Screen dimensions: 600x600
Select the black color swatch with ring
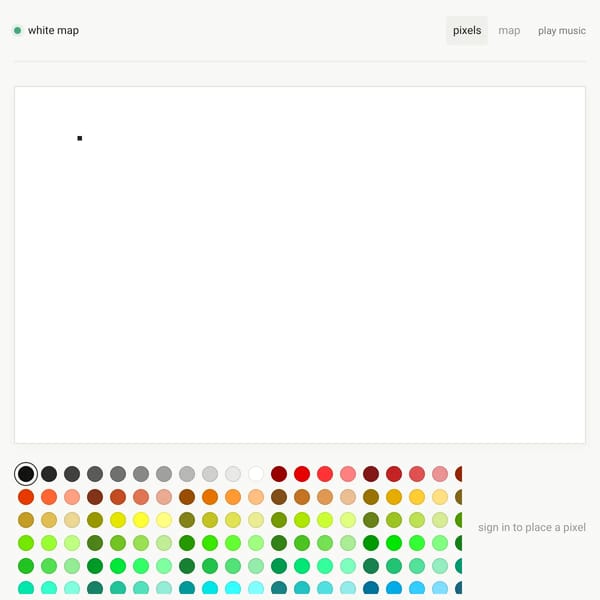pyautogui.click(x=26, y=474)
